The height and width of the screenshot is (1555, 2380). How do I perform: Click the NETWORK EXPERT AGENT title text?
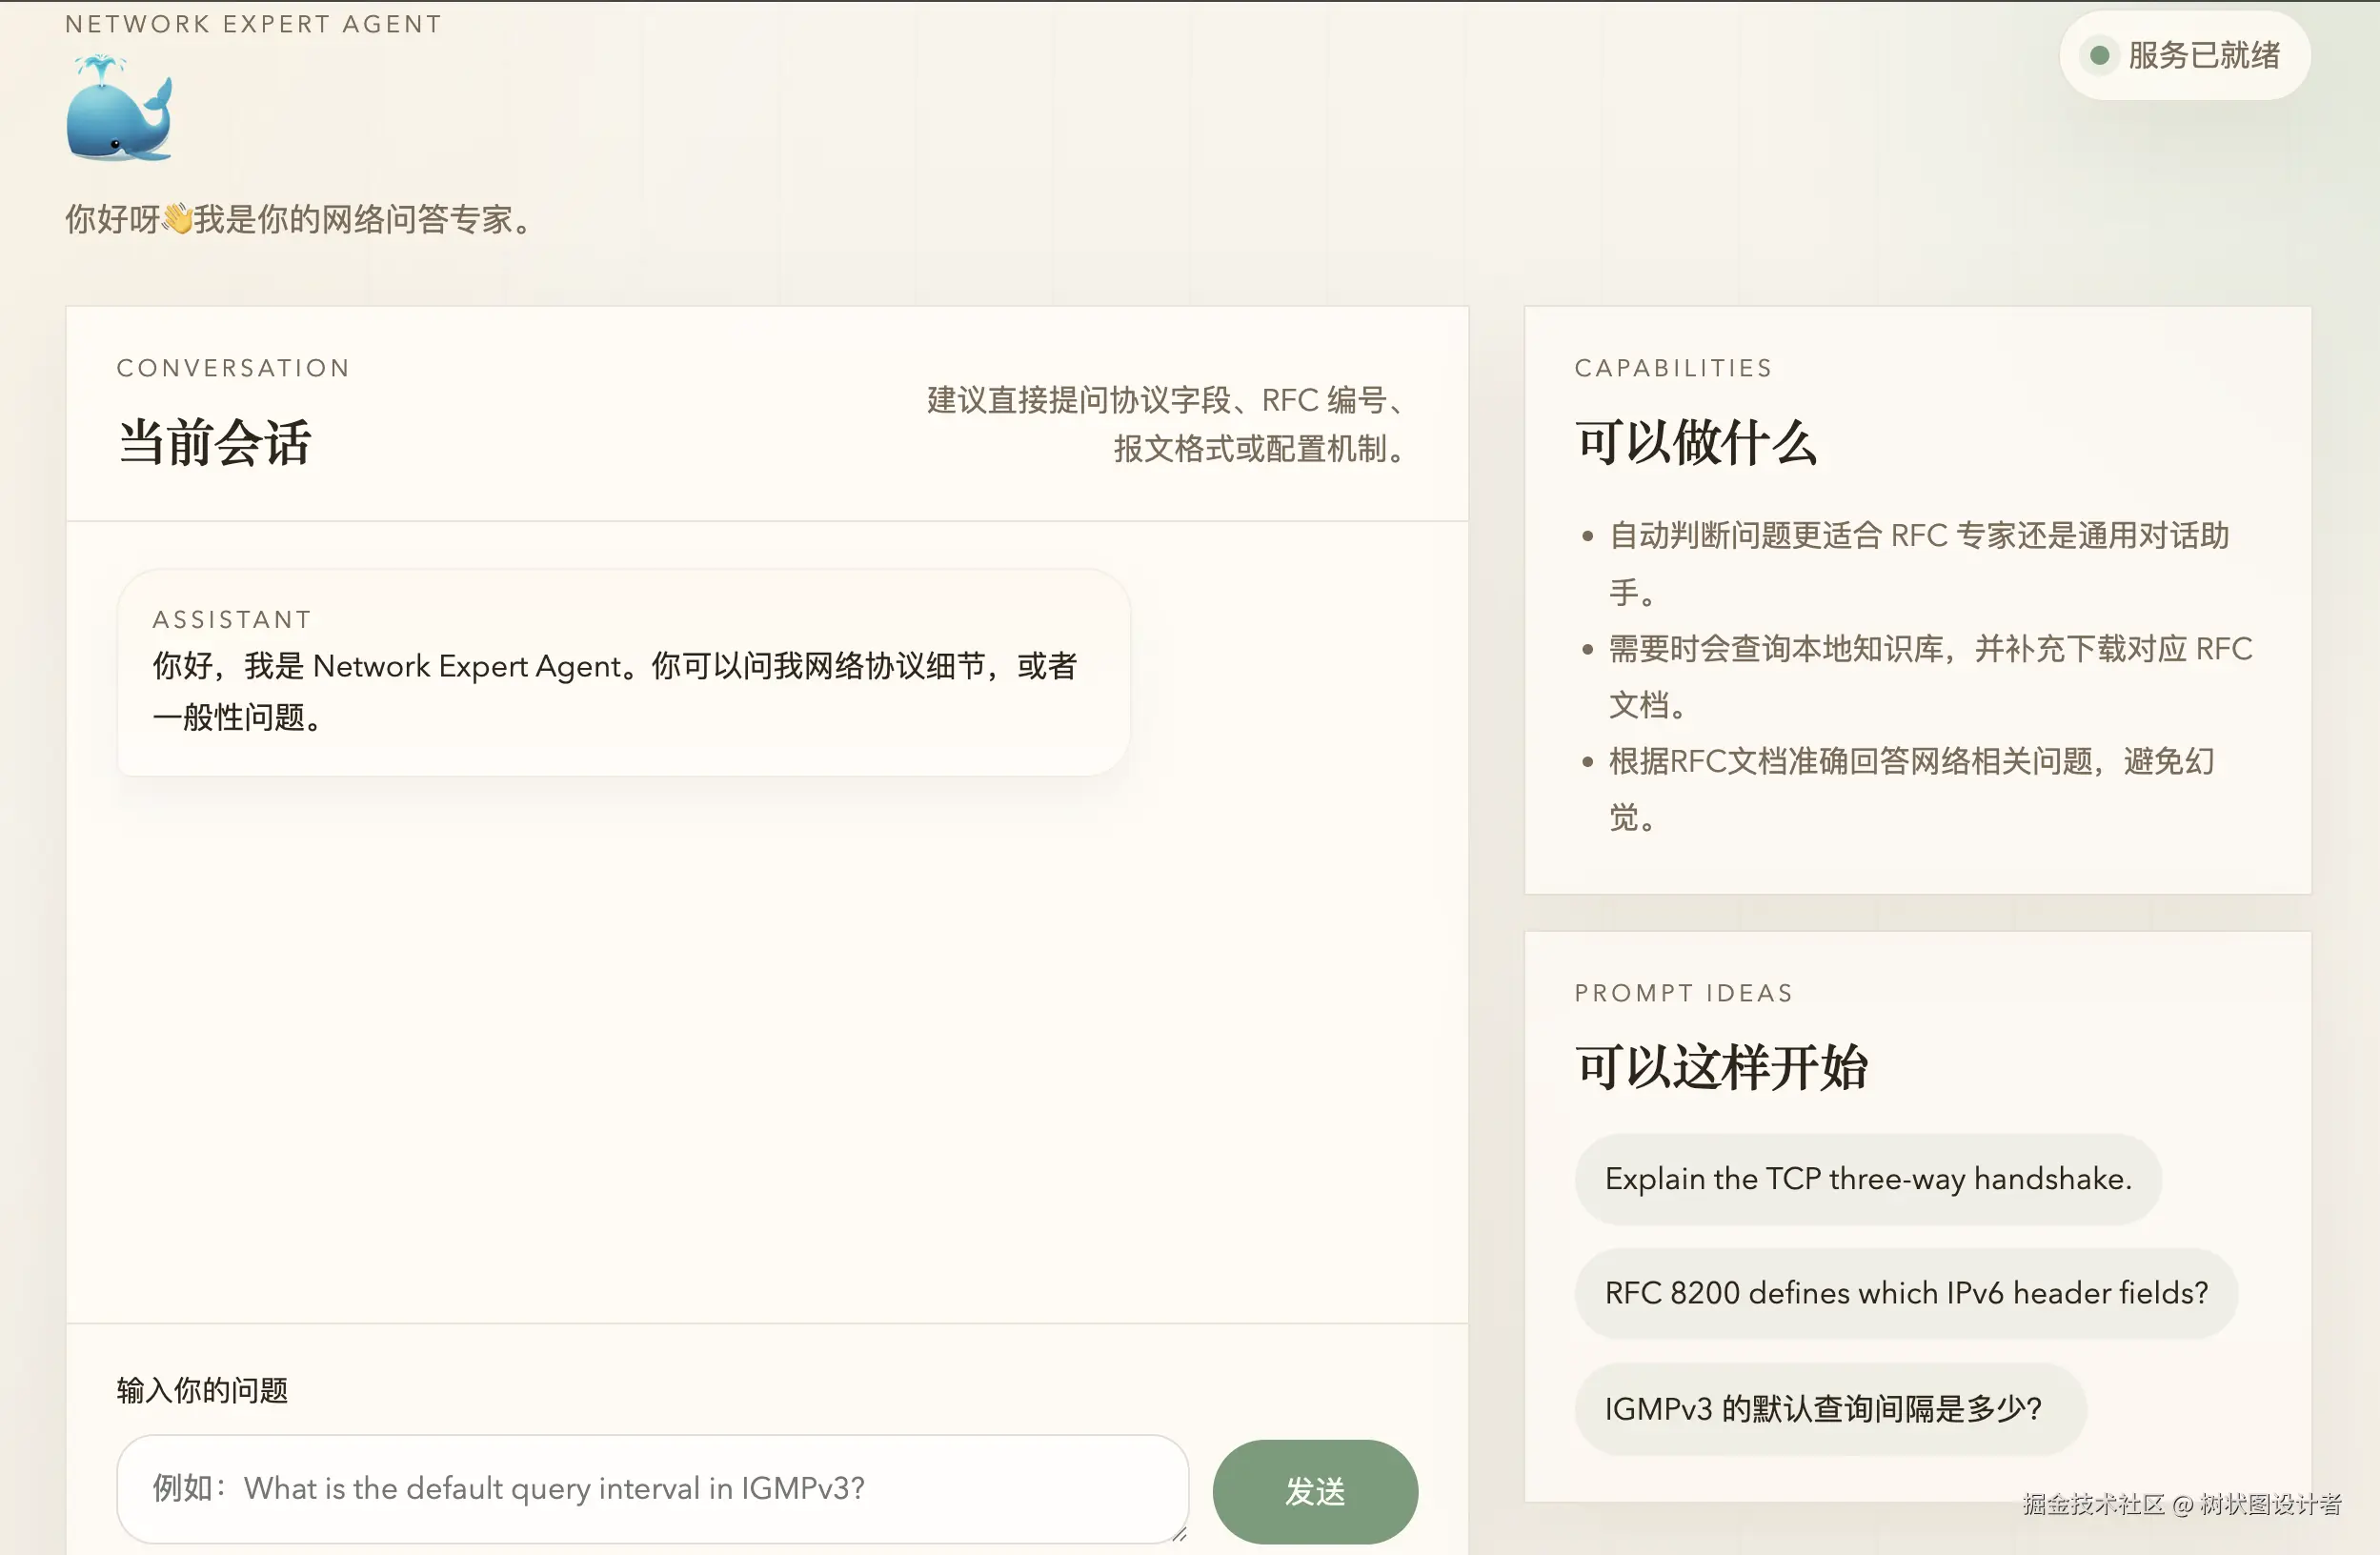253,24
